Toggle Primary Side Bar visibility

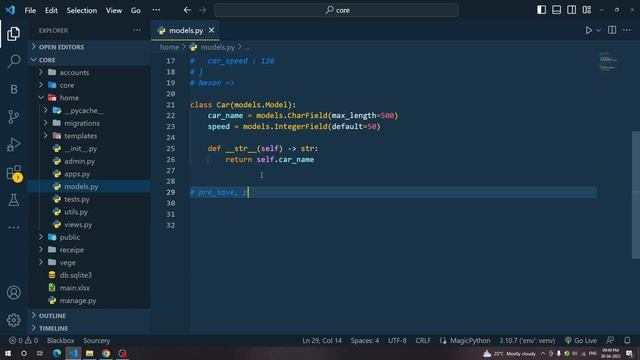541,10
